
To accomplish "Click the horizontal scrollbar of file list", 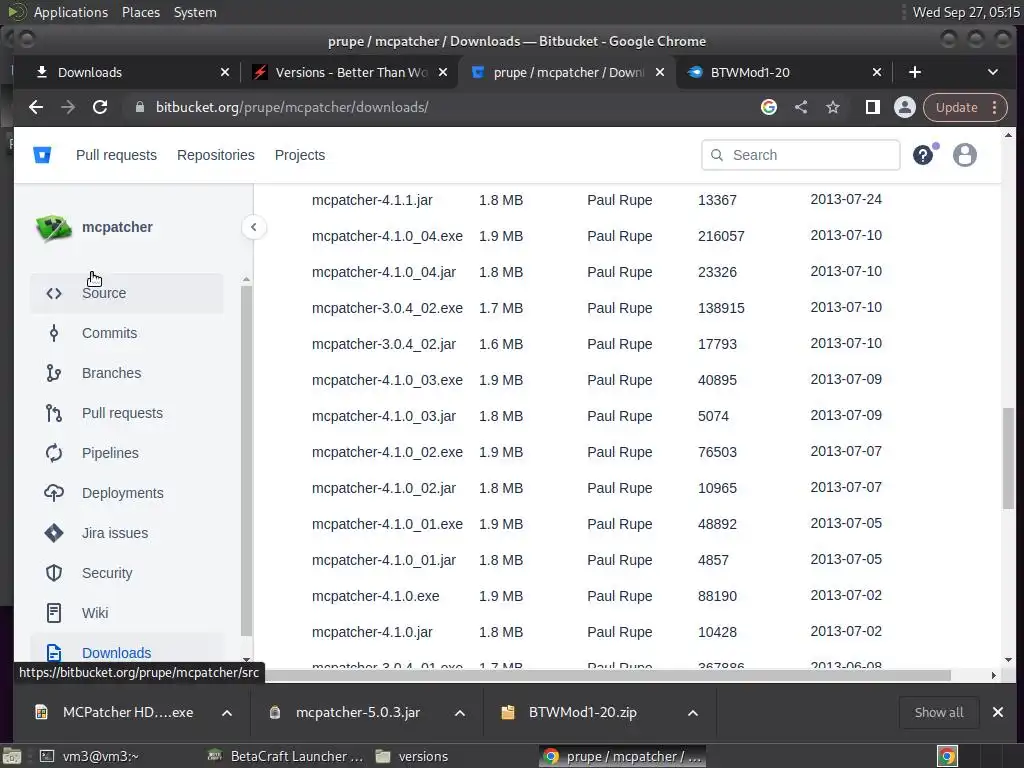I will [x=607, y=675].
